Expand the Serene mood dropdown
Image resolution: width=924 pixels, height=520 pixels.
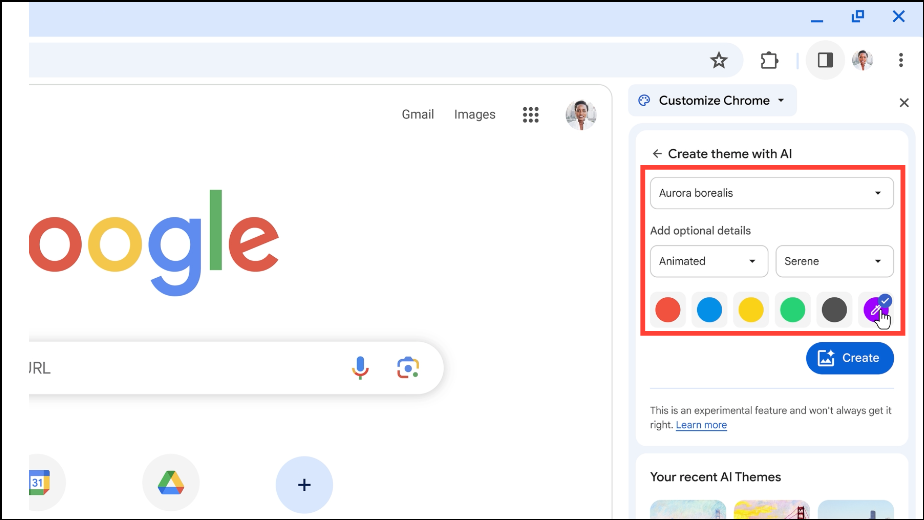tap(834, 261)
